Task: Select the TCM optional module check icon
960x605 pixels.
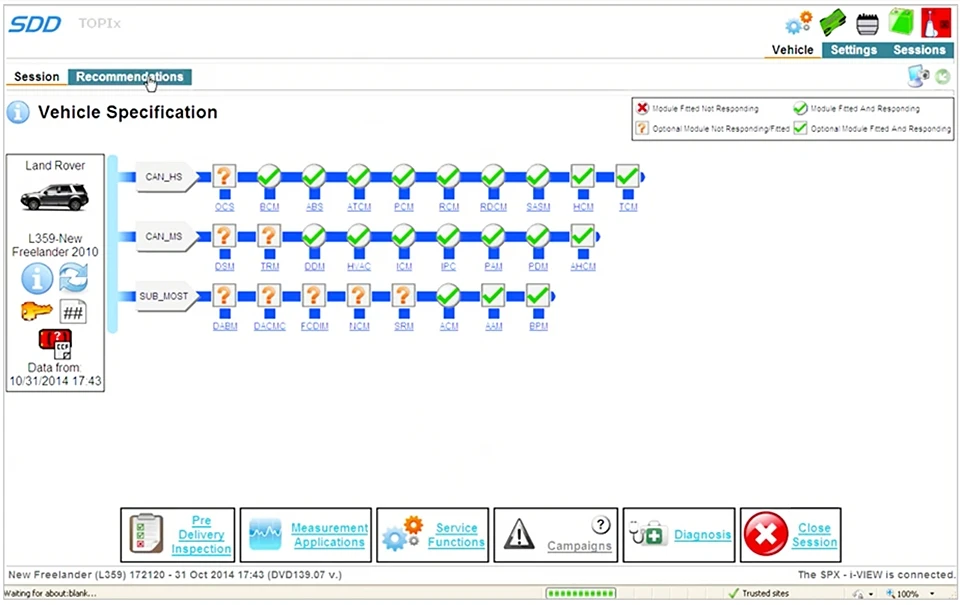Action: pyautogui.click(x=628, y=176)
